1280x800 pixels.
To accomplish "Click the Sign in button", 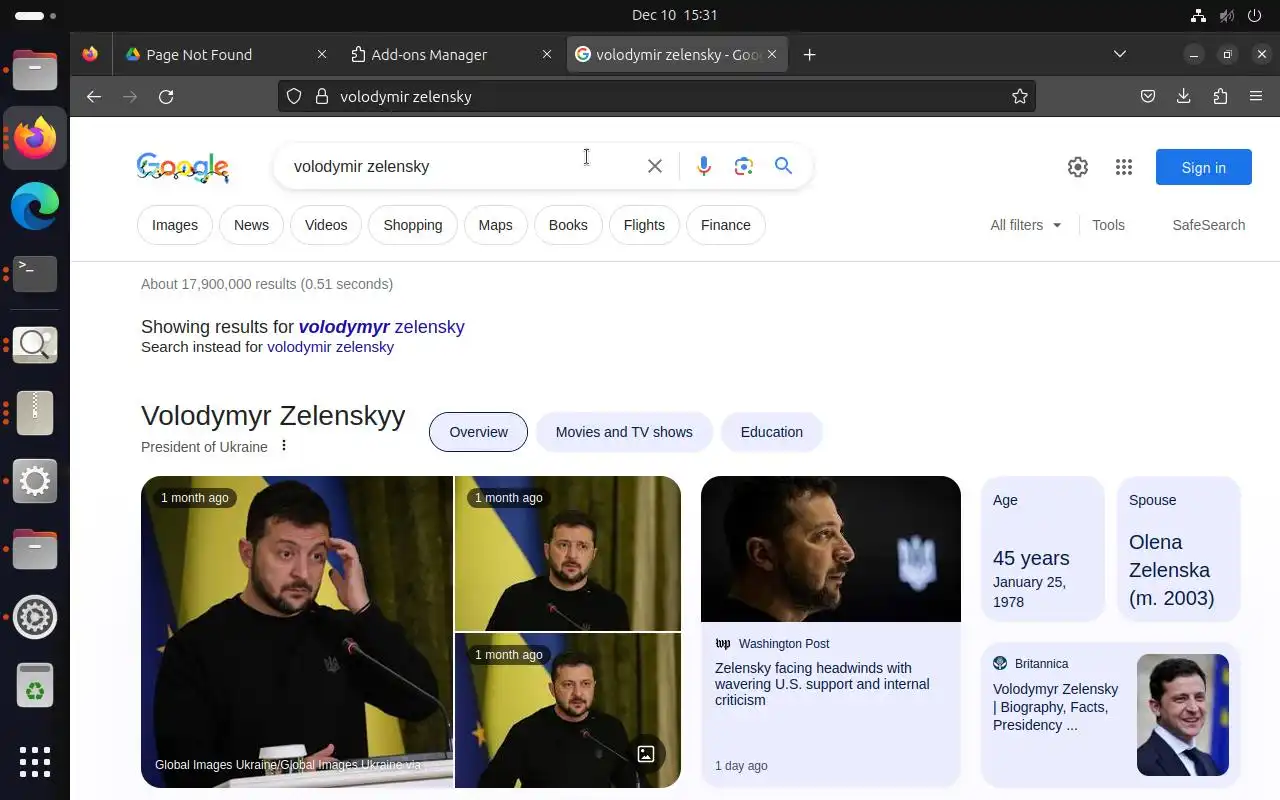I will [x=1203, y=167].
